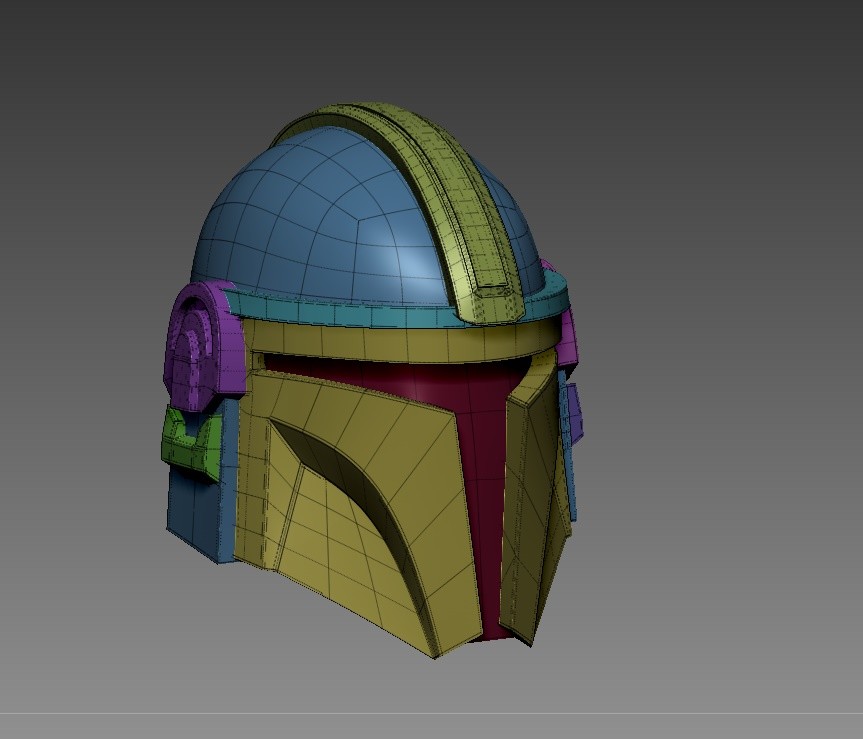This screenshot has height=739, width=863.
Task: Select the purple ear cap component
Action: (200, 340)
